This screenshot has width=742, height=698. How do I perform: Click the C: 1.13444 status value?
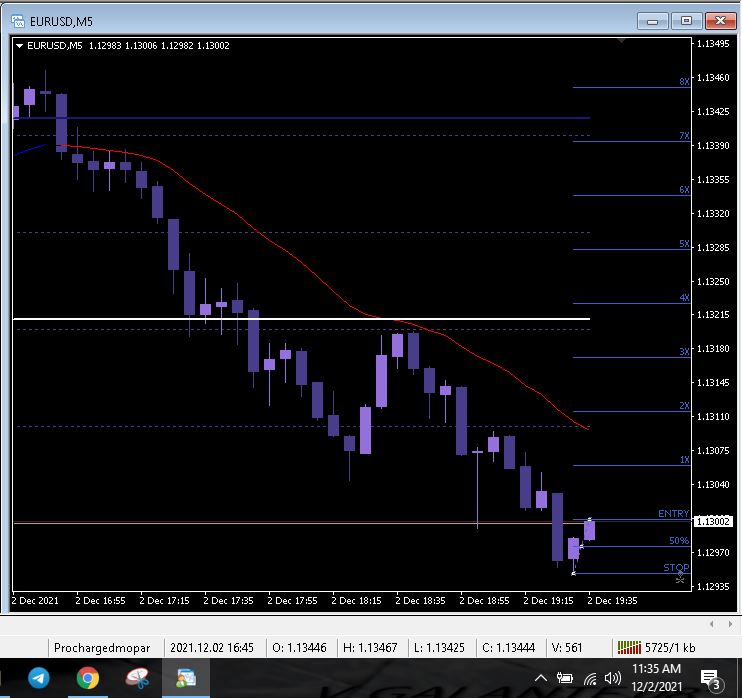tap(508, 648)
